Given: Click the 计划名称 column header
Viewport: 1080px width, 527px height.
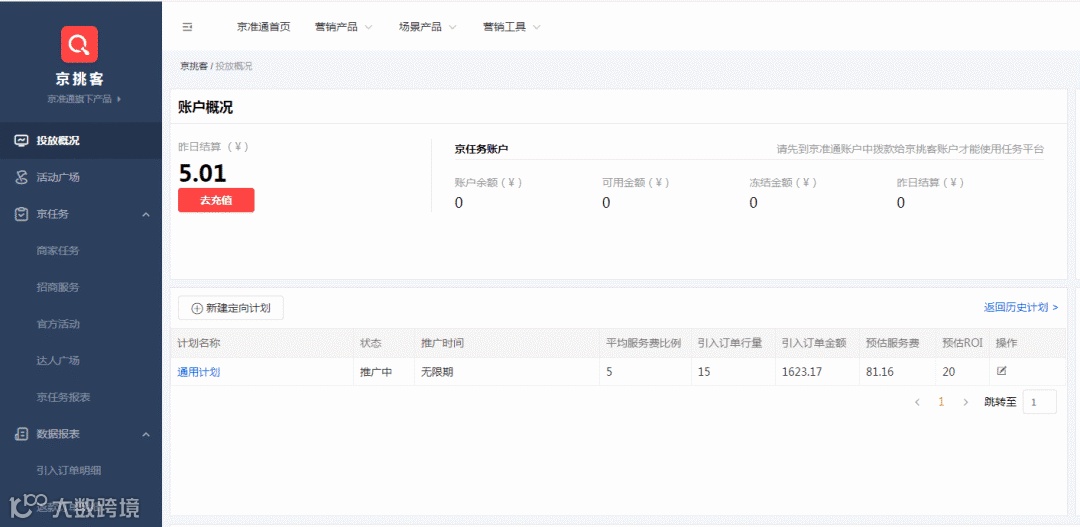Looking at the screenshot, I should (x=199, y=343).
